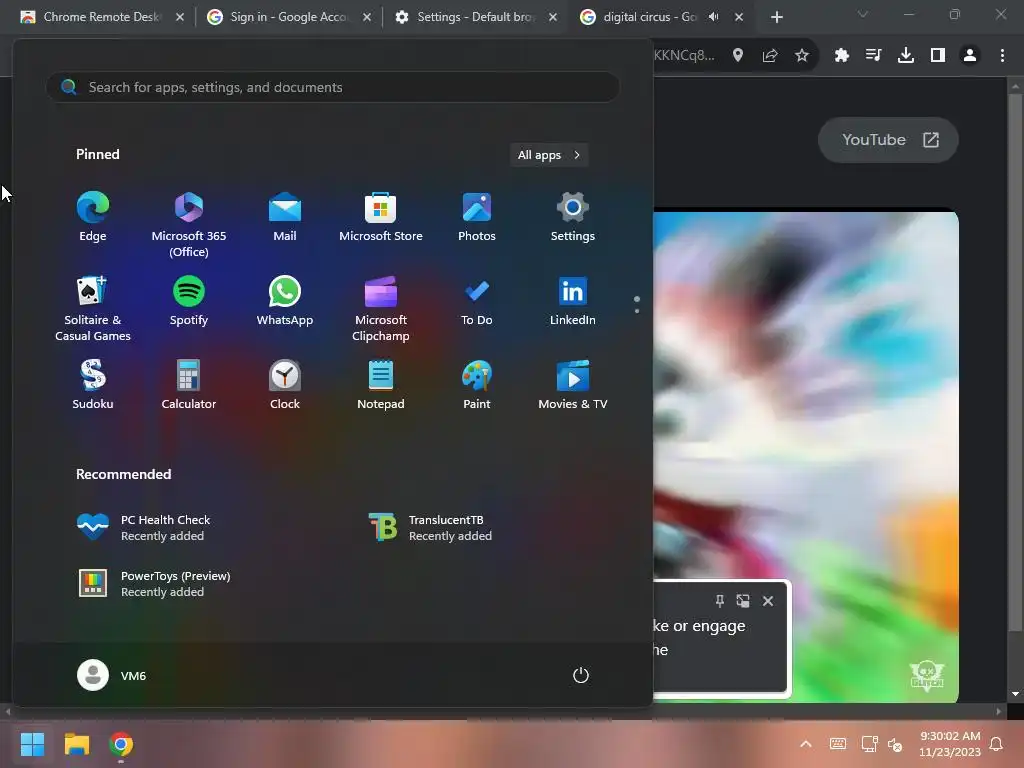Open Solitaire & Casual Games
Image resolution: width=1024 pixels, height=768 pixels.
(x=93, y=308)
